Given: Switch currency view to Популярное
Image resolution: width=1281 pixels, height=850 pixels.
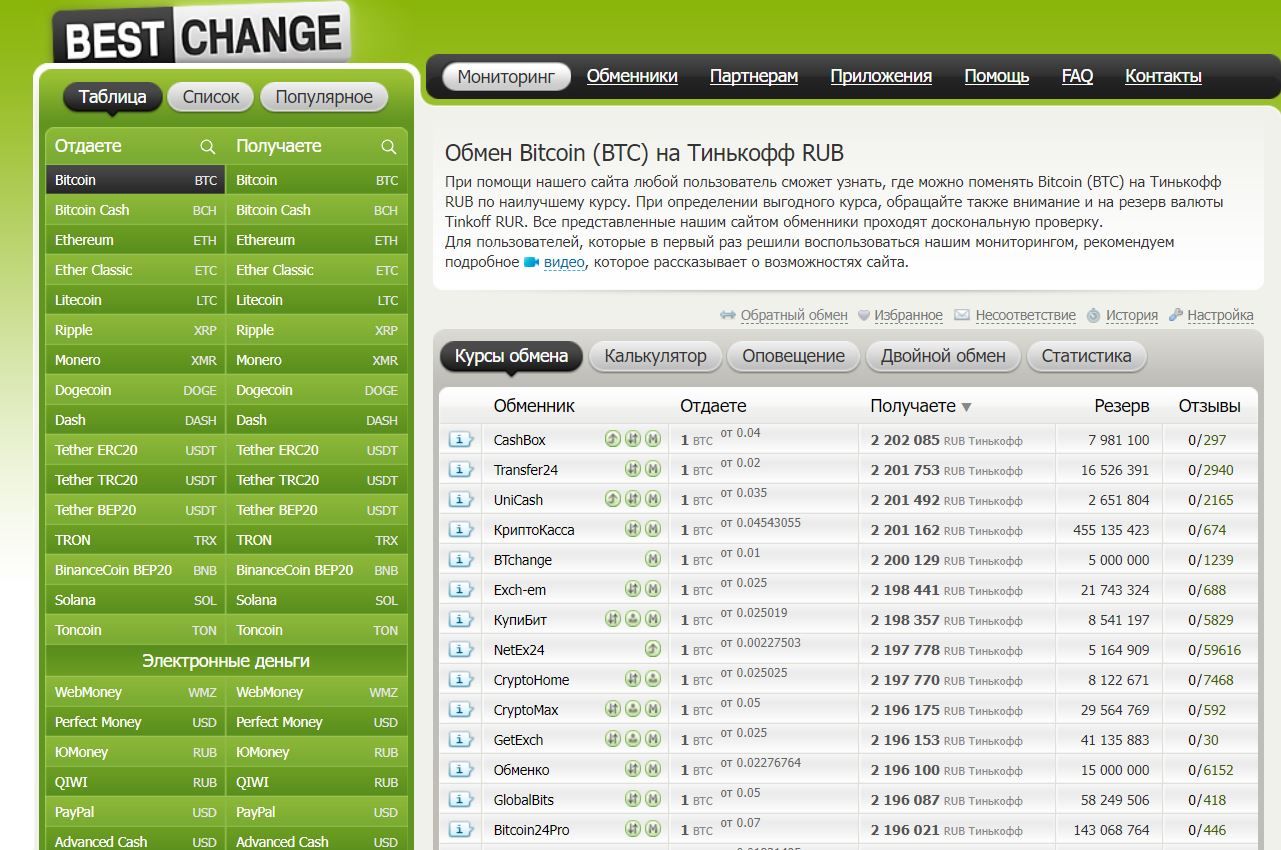Looking at the screenshot, I should [x=324, y=97].
